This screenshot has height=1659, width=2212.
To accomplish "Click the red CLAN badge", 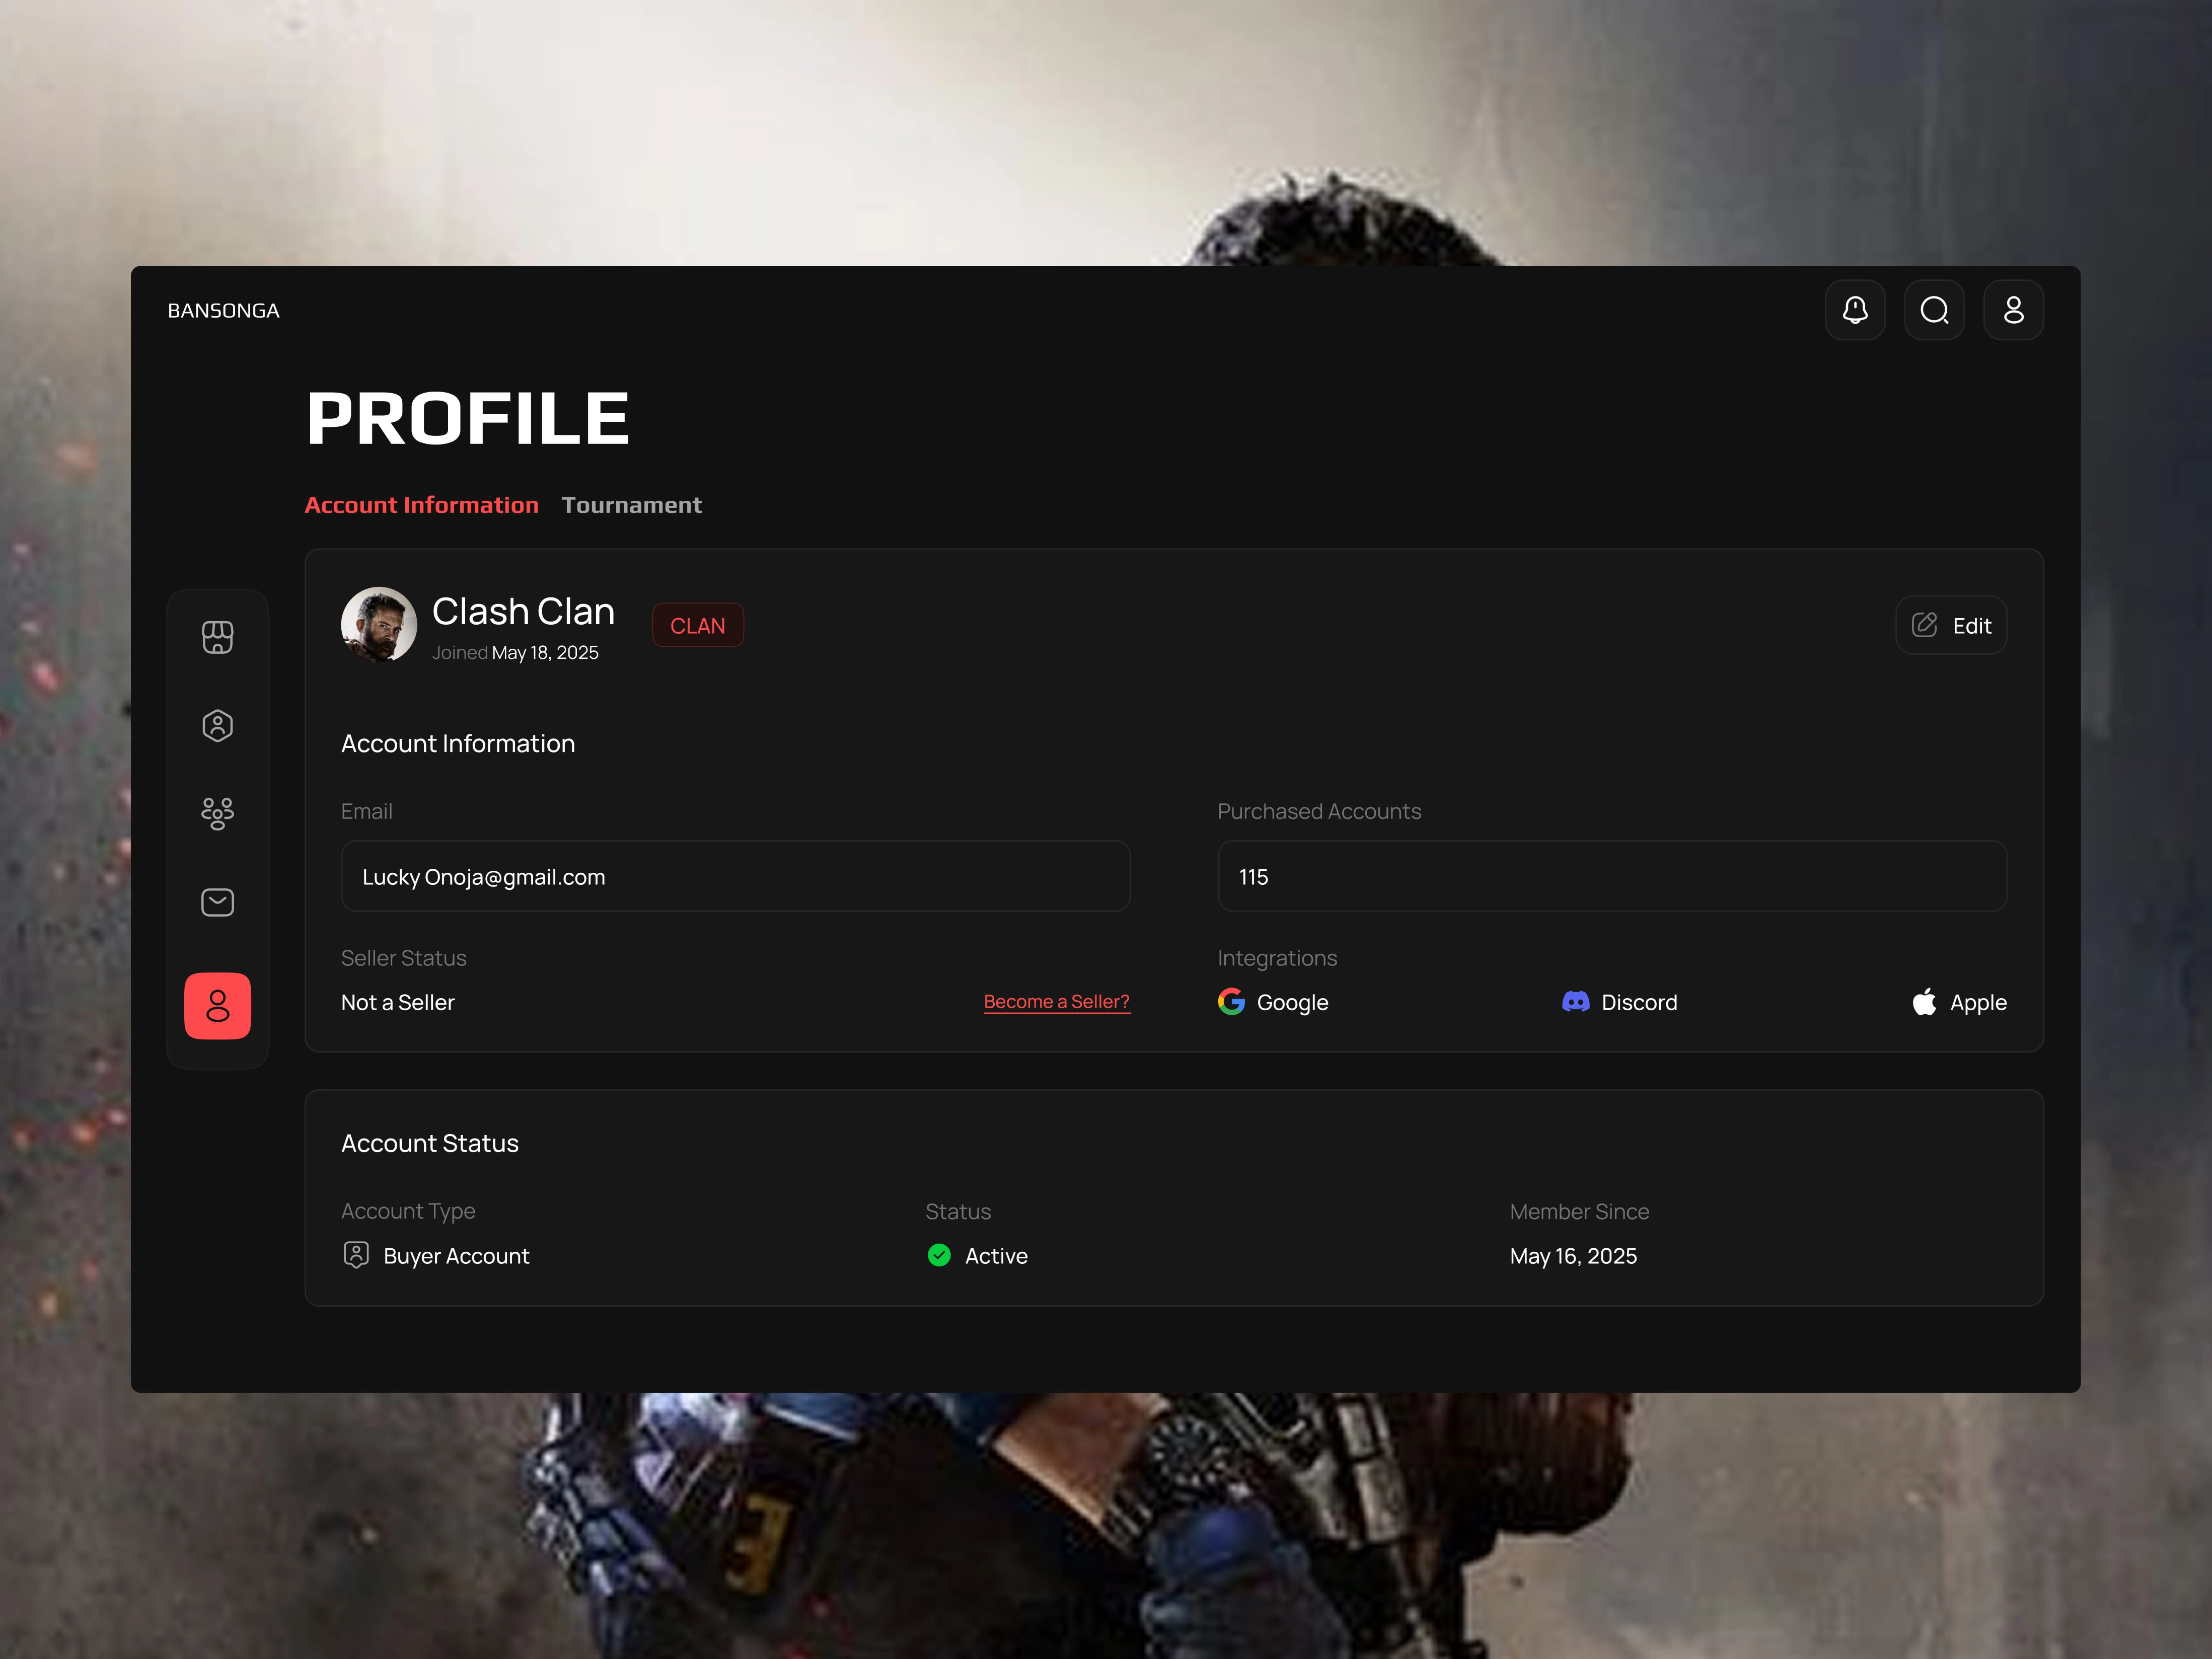I will coord(697,625).
